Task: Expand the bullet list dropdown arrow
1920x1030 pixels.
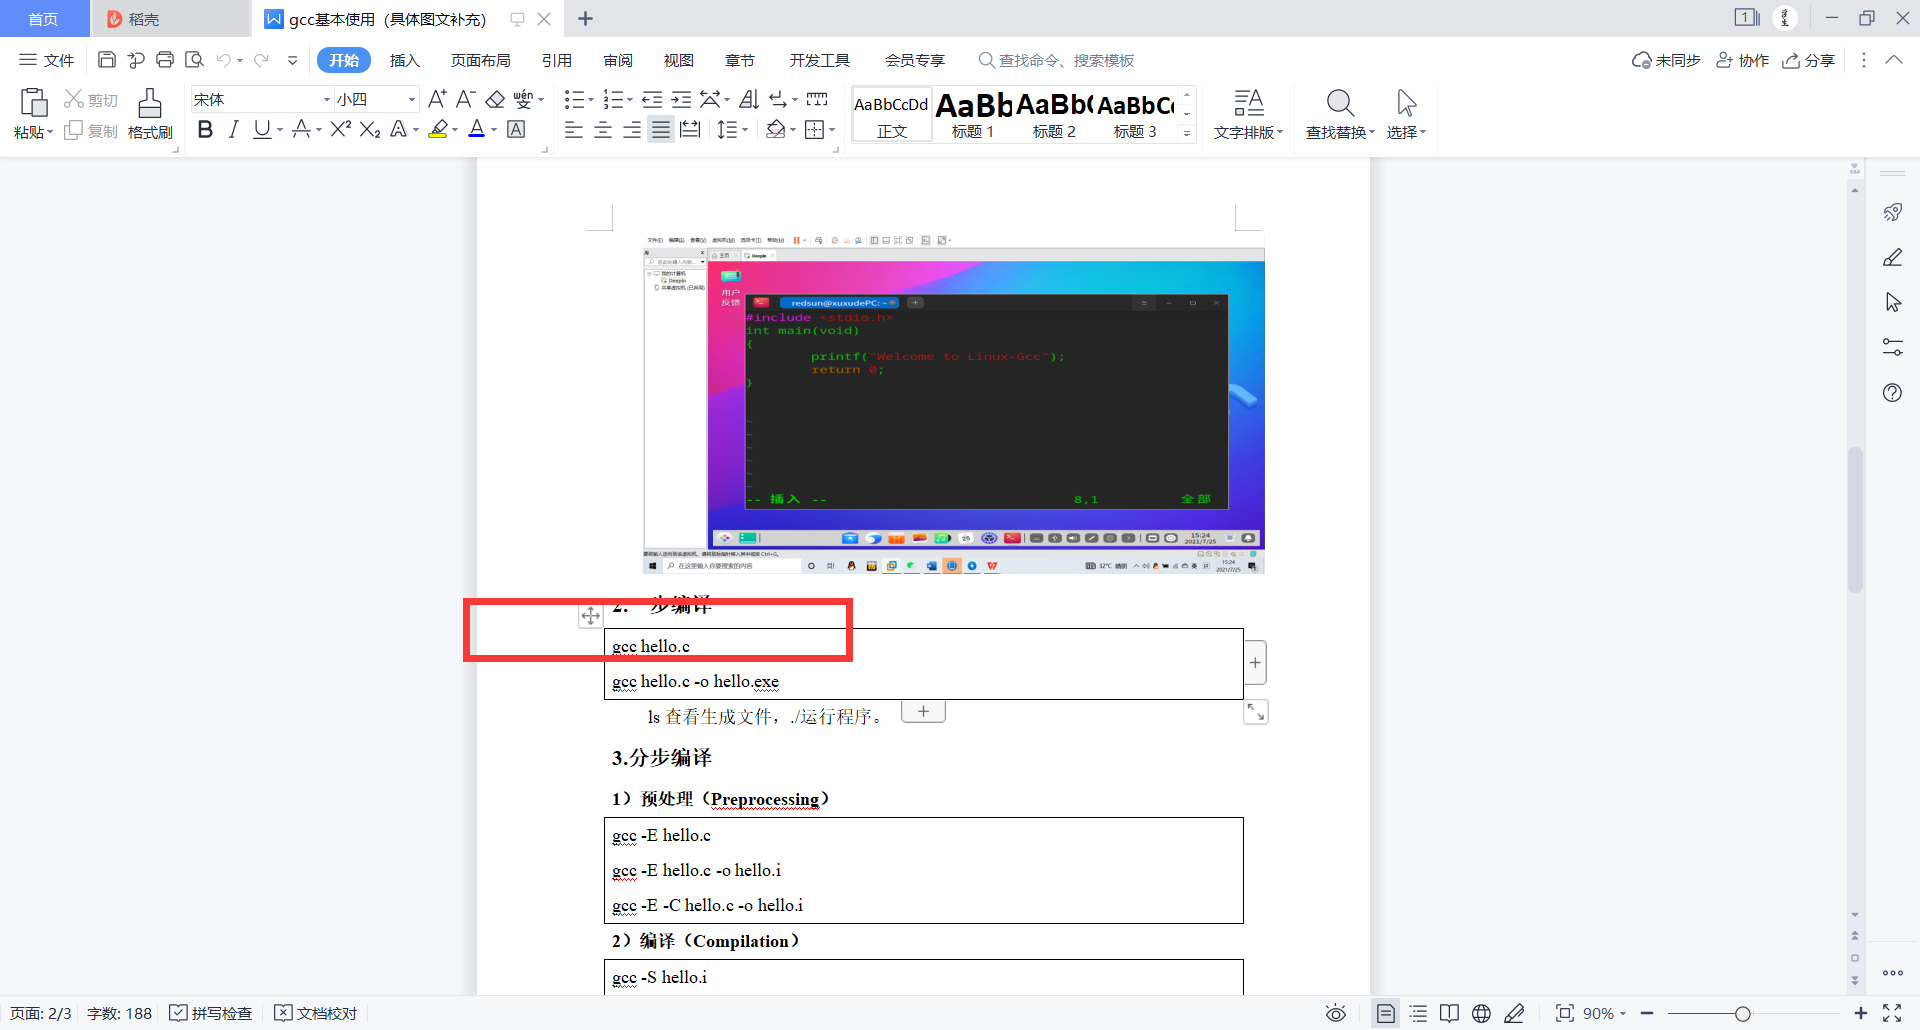Action: [x=590, y=99]
